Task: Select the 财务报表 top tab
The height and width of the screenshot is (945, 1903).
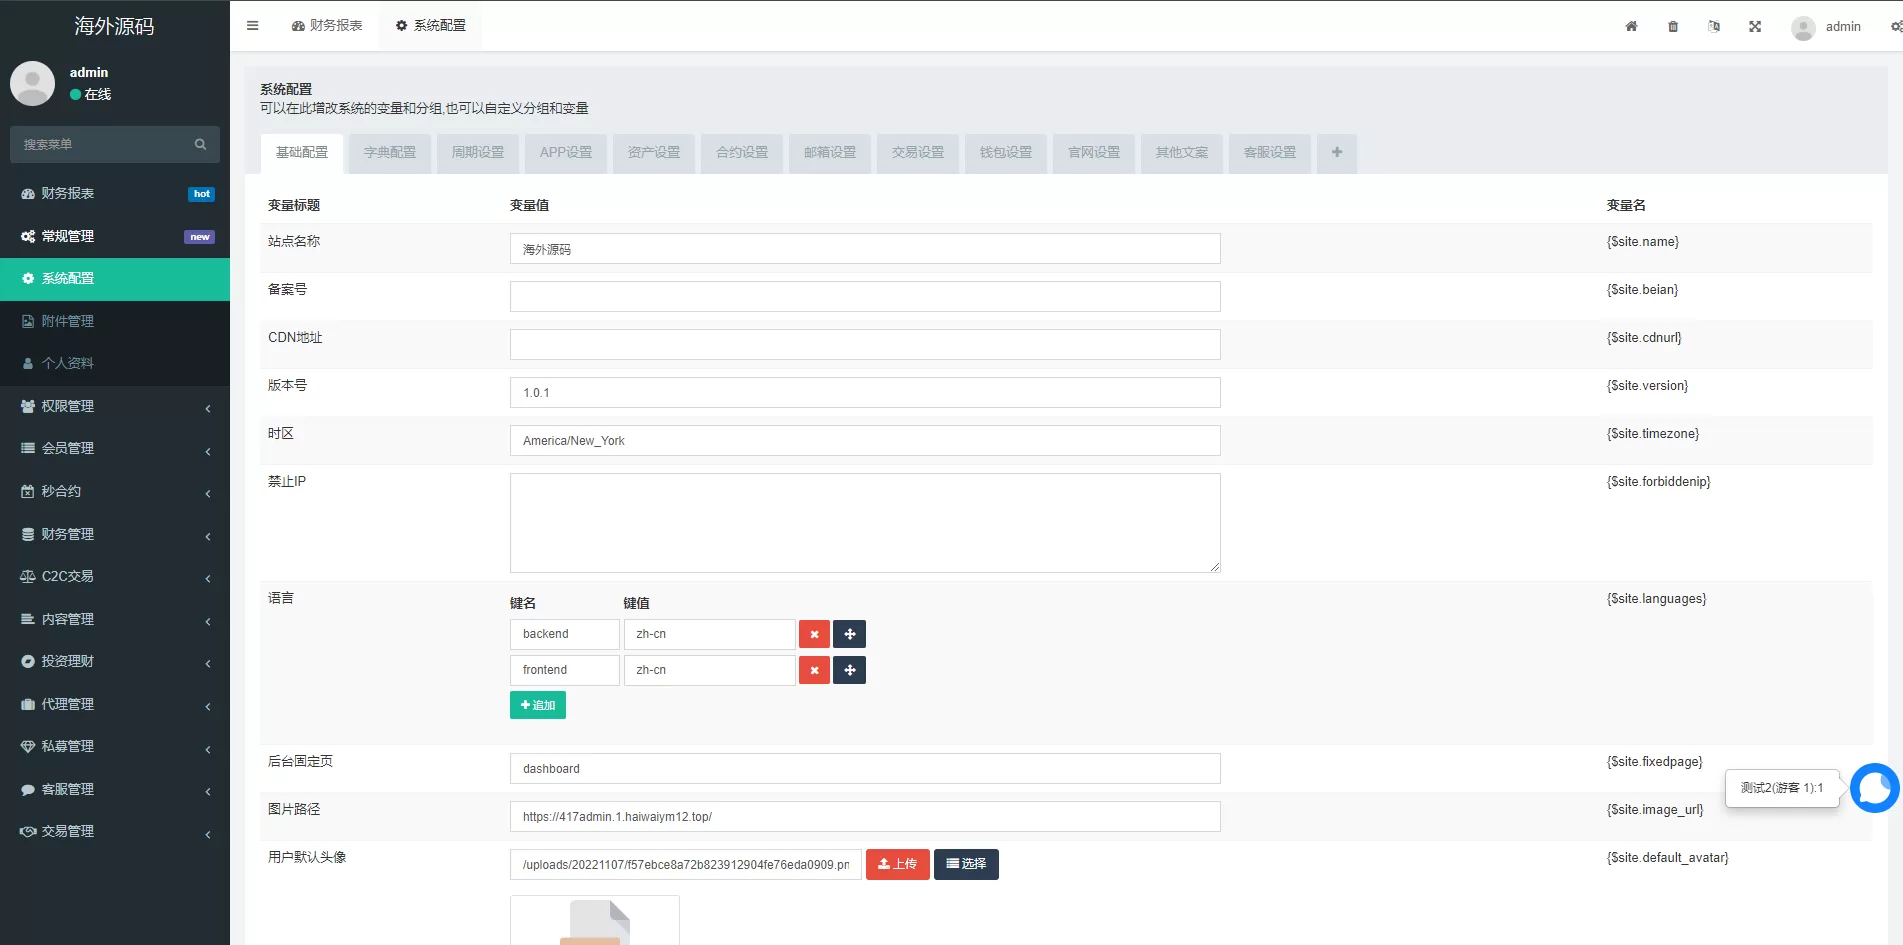Action: [x=327, y=26]
